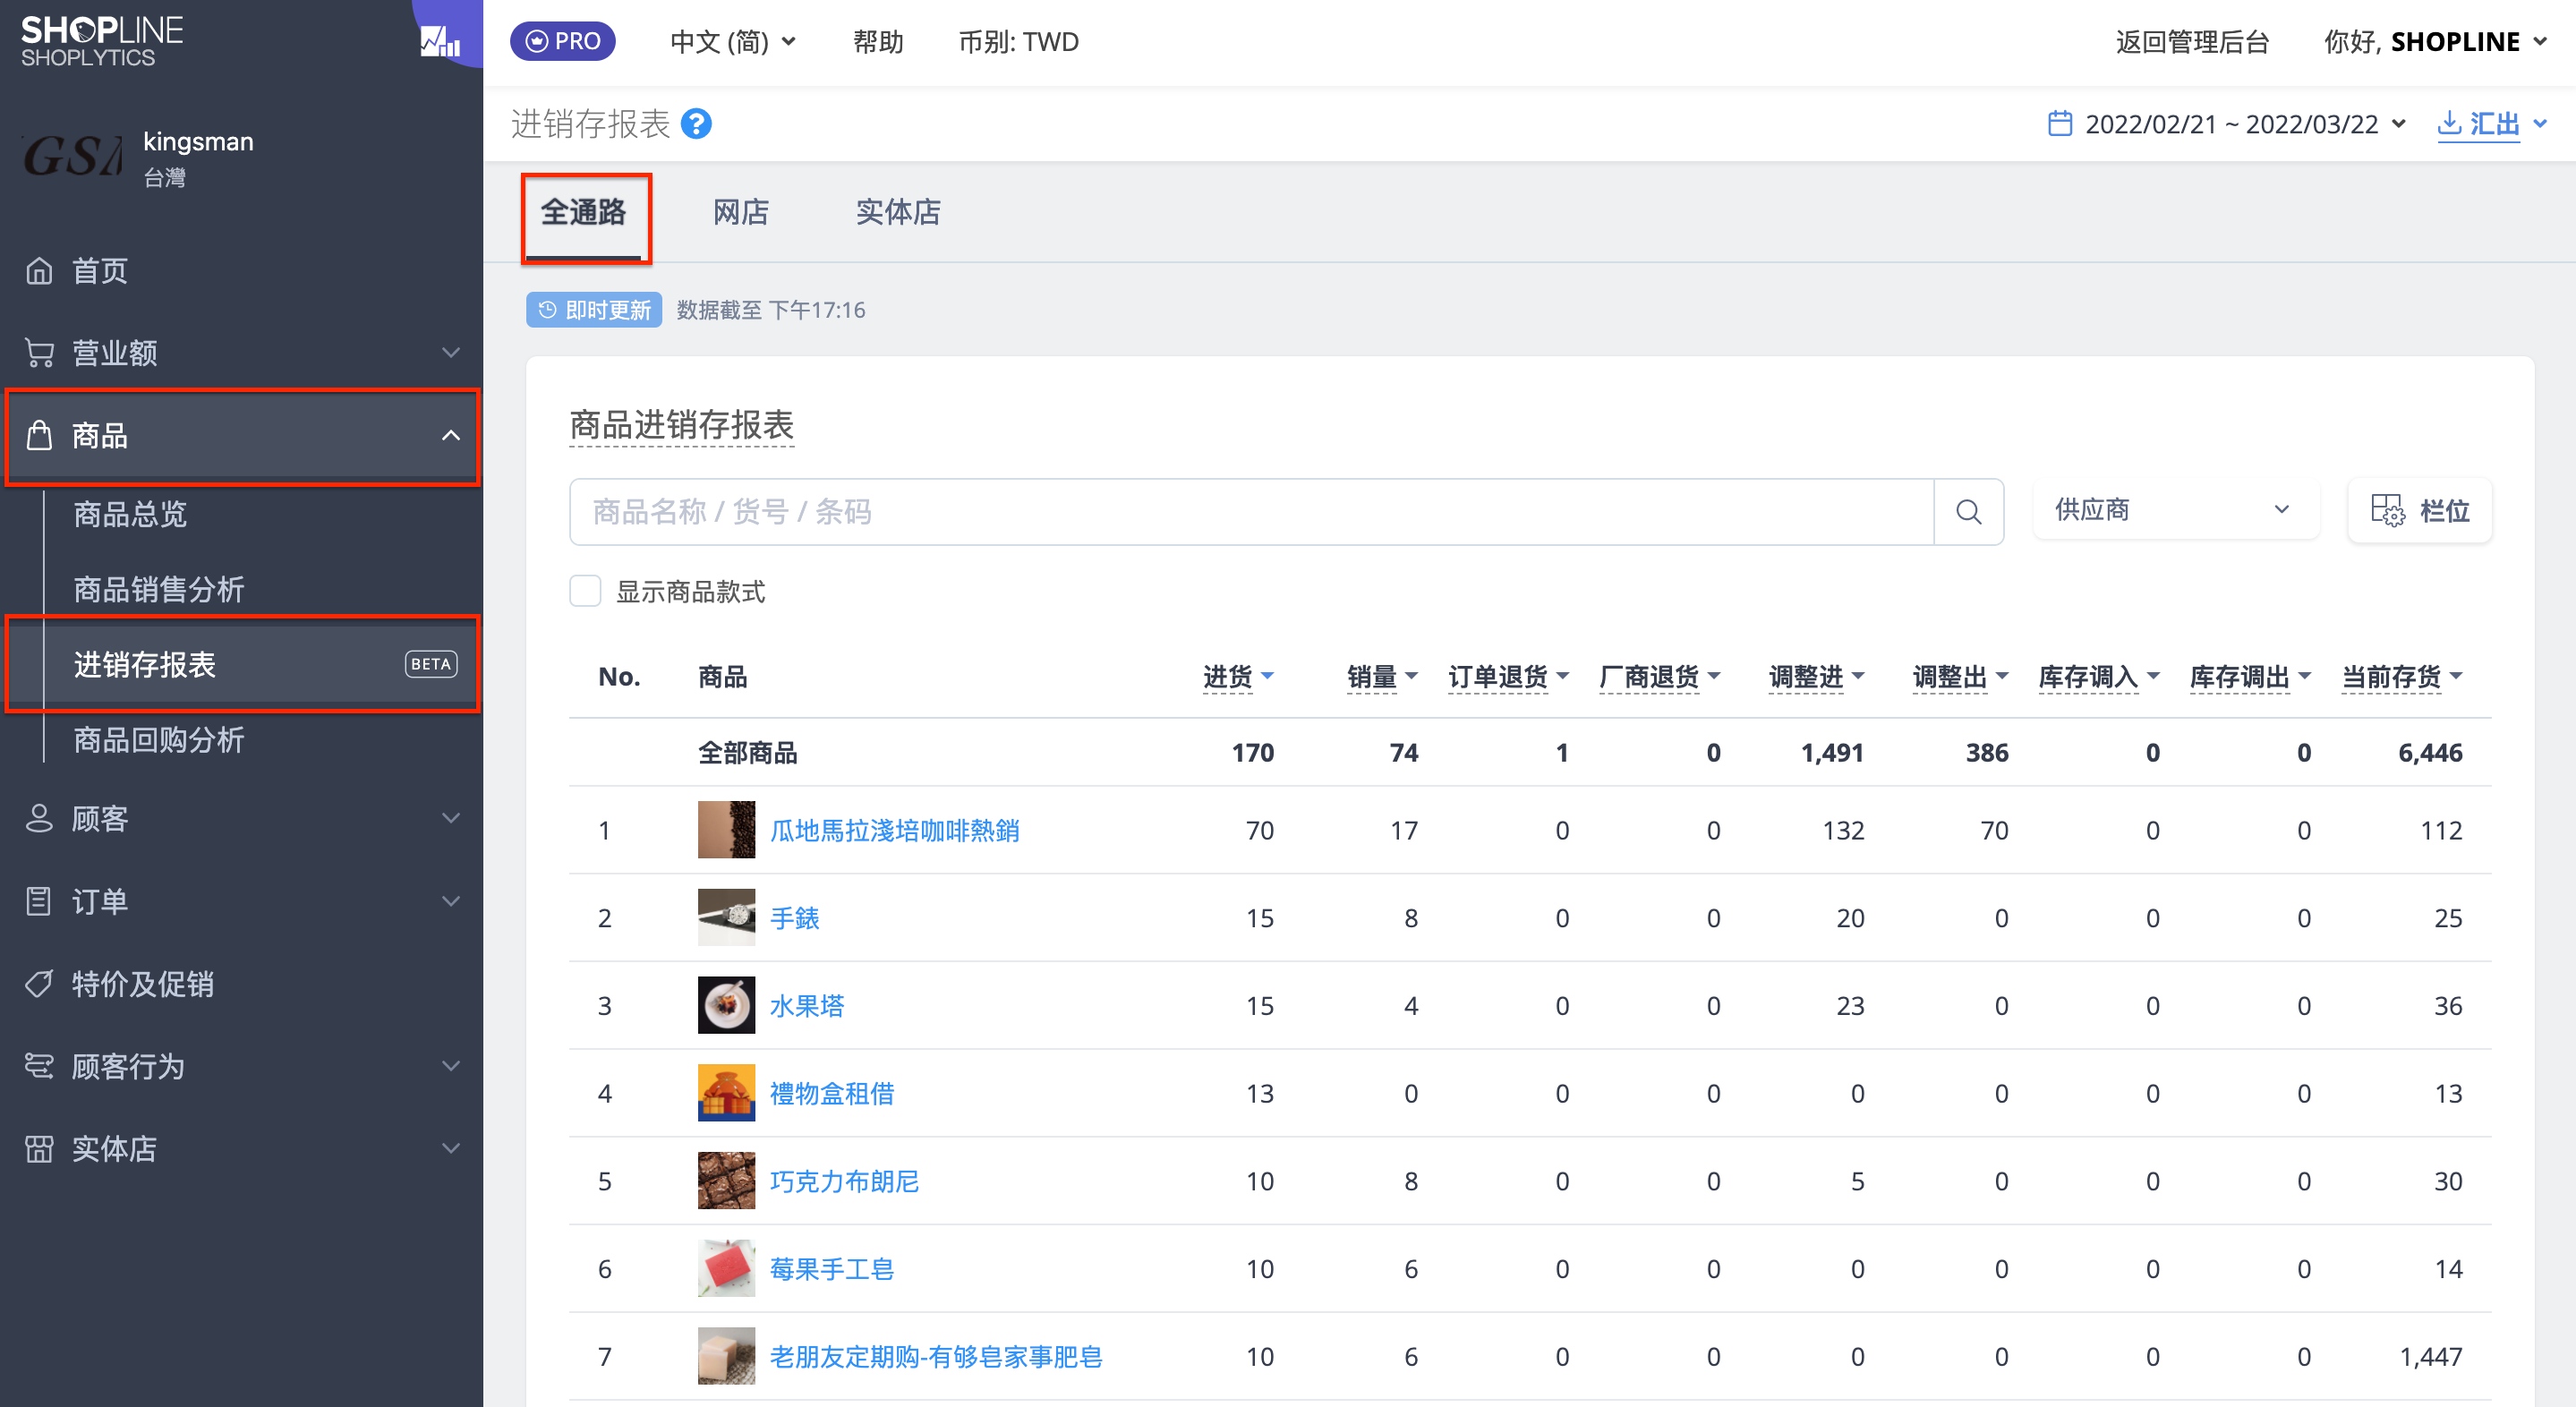Click the GSM store logo
2576x1407 pixels.
pos(72,157)
